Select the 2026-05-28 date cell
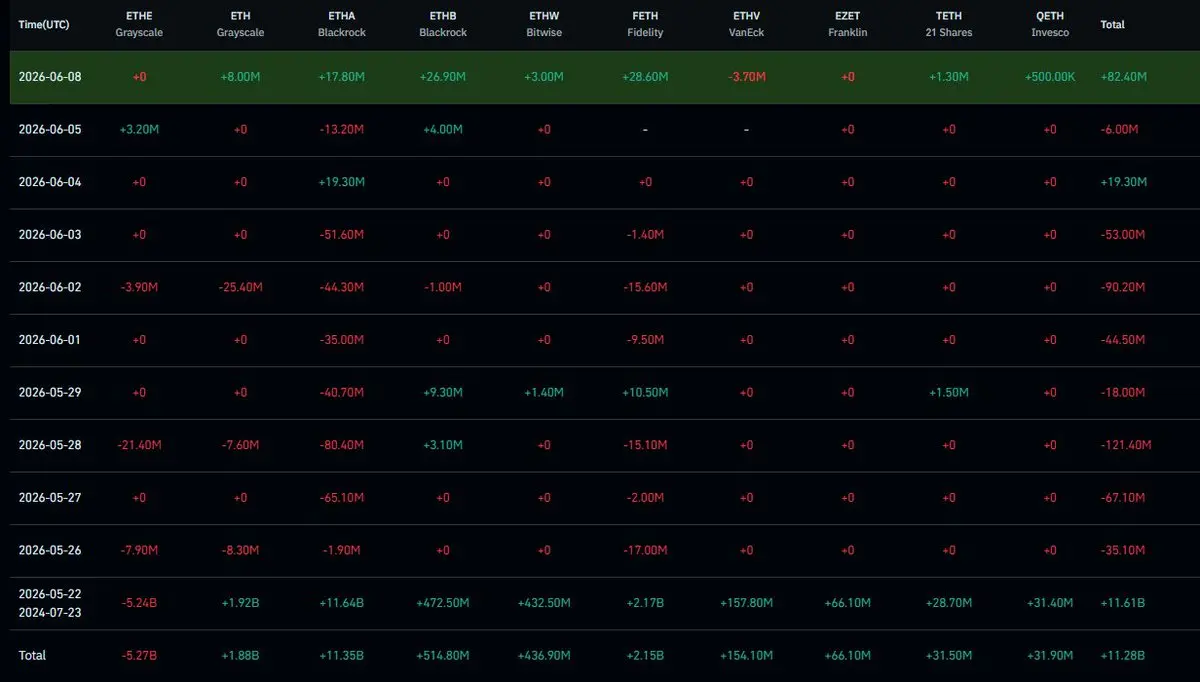Screen dimensions: 1200x682 50,445
